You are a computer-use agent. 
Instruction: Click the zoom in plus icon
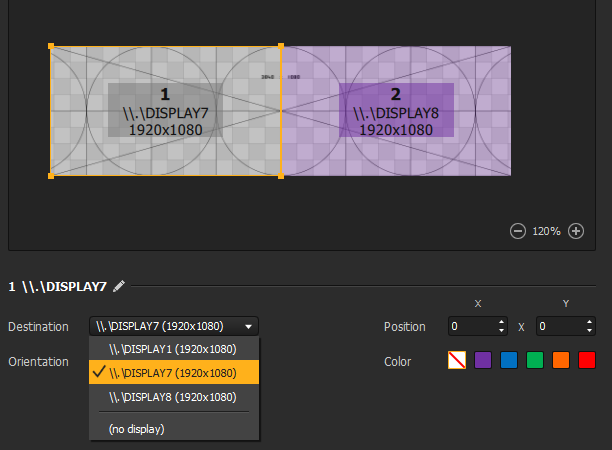tap(576, 231)
